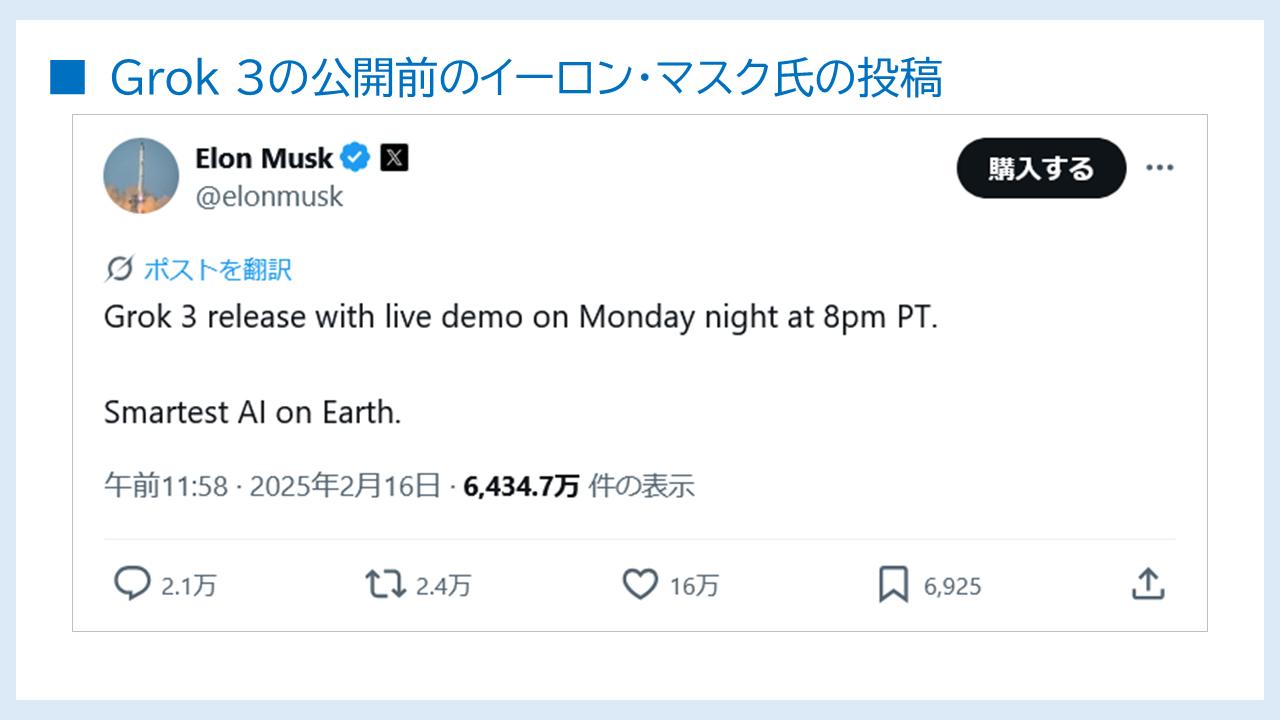Click the reply speech bubble icon

point(131,584)
